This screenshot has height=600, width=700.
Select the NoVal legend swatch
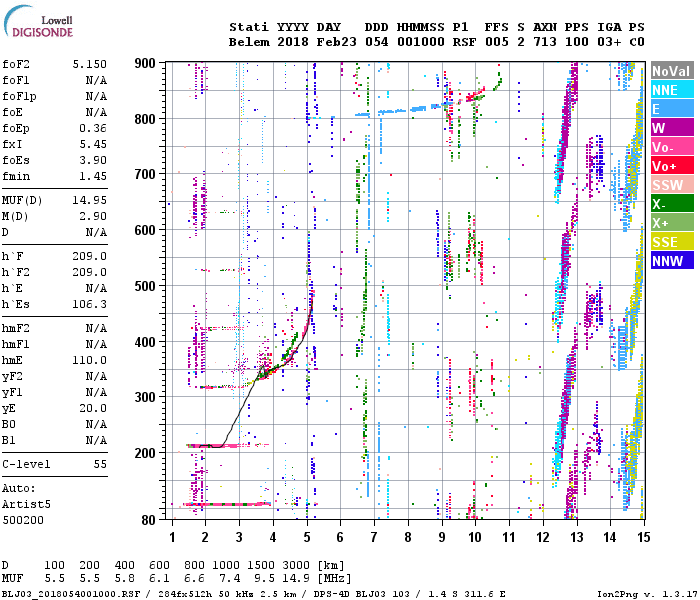(672, 71)
